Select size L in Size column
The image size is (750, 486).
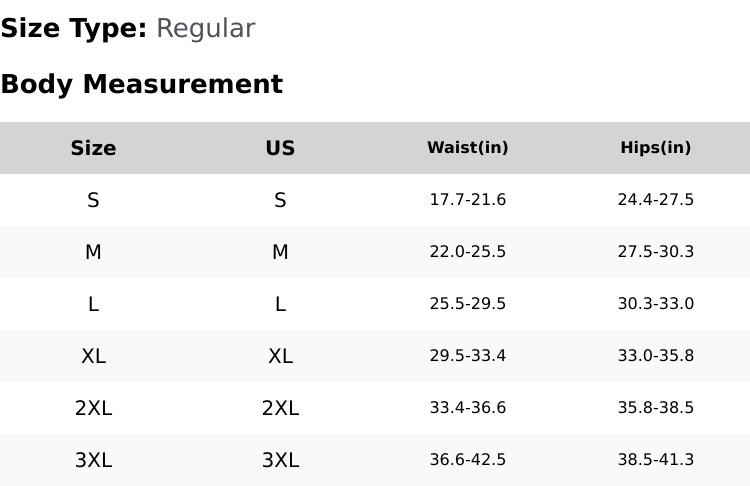point(93,304)
